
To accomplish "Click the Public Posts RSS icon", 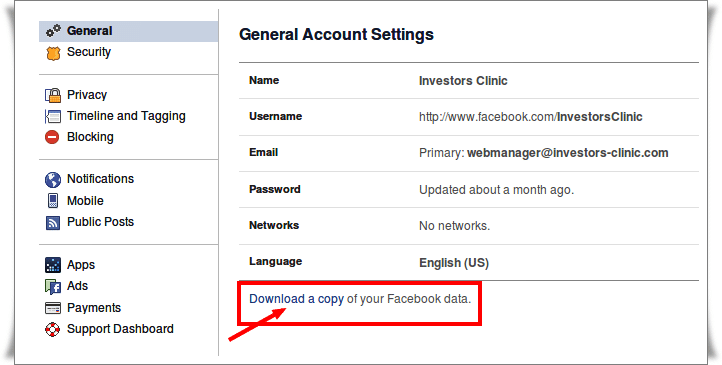I will tap(53, 223).
